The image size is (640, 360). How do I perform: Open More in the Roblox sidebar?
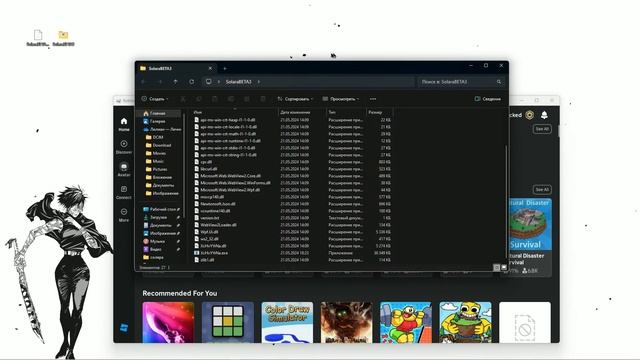pyautogui.click(x=124, y=215)
